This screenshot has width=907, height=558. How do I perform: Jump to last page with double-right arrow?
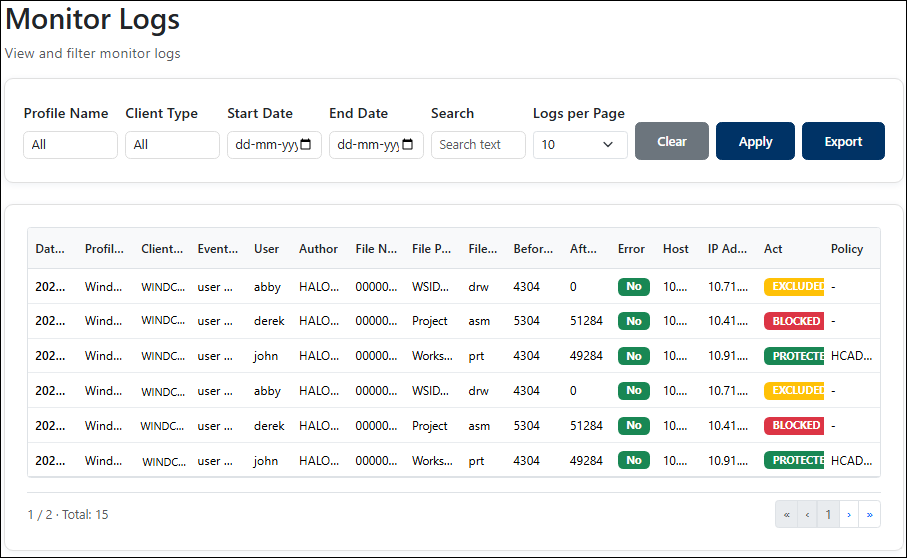pos(869,514)
